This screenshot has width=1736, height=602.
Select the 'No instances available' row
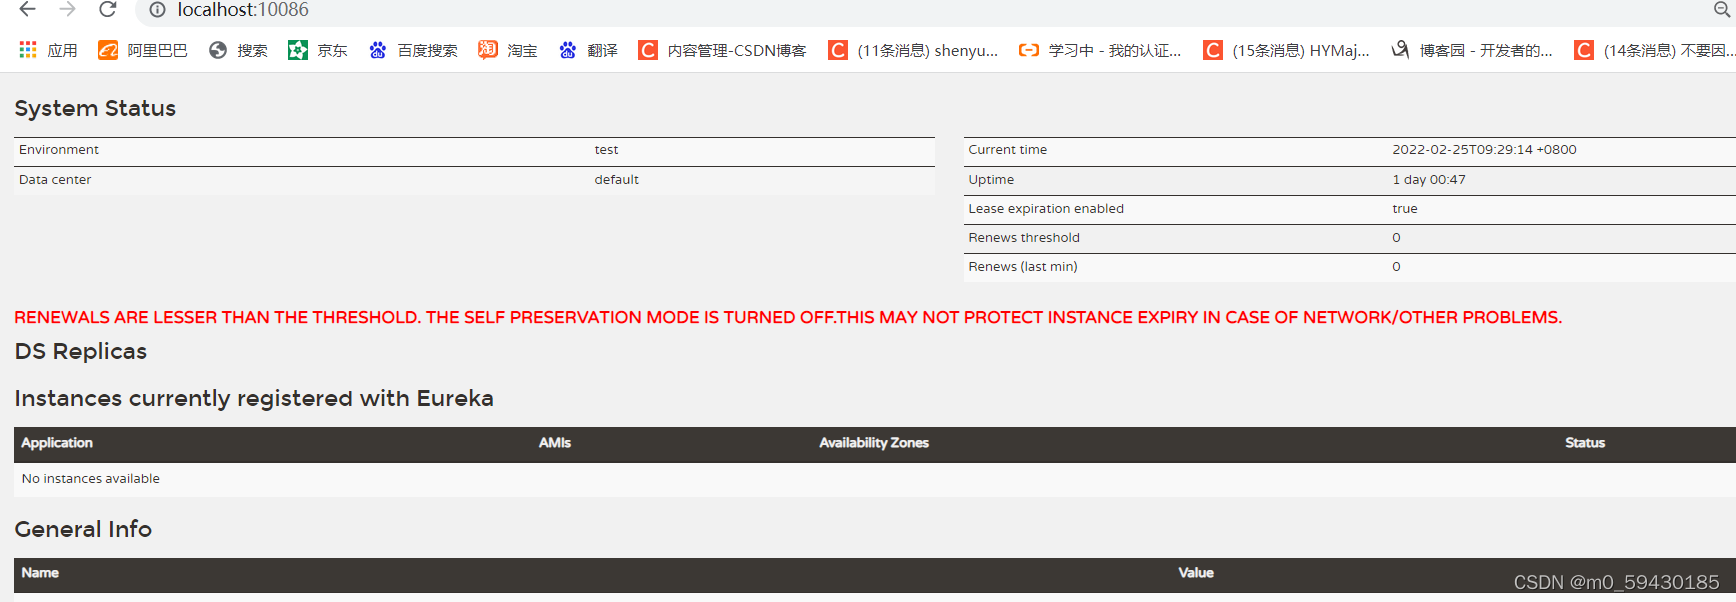(x=875, y=479)
